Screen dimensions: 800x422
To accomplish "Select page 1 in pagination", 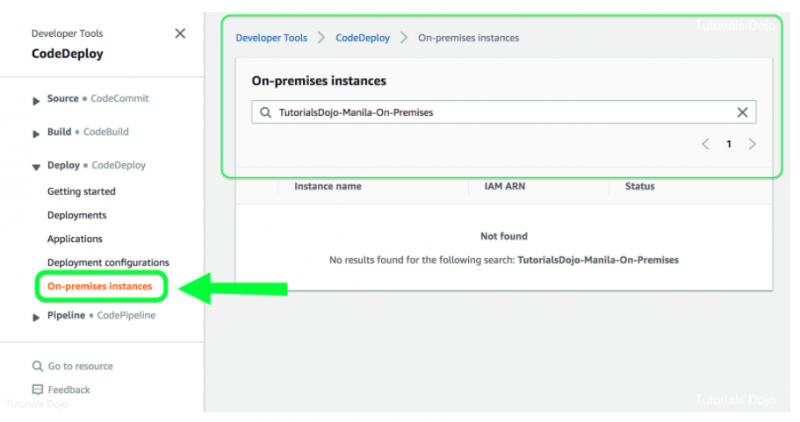I will 729,144.
